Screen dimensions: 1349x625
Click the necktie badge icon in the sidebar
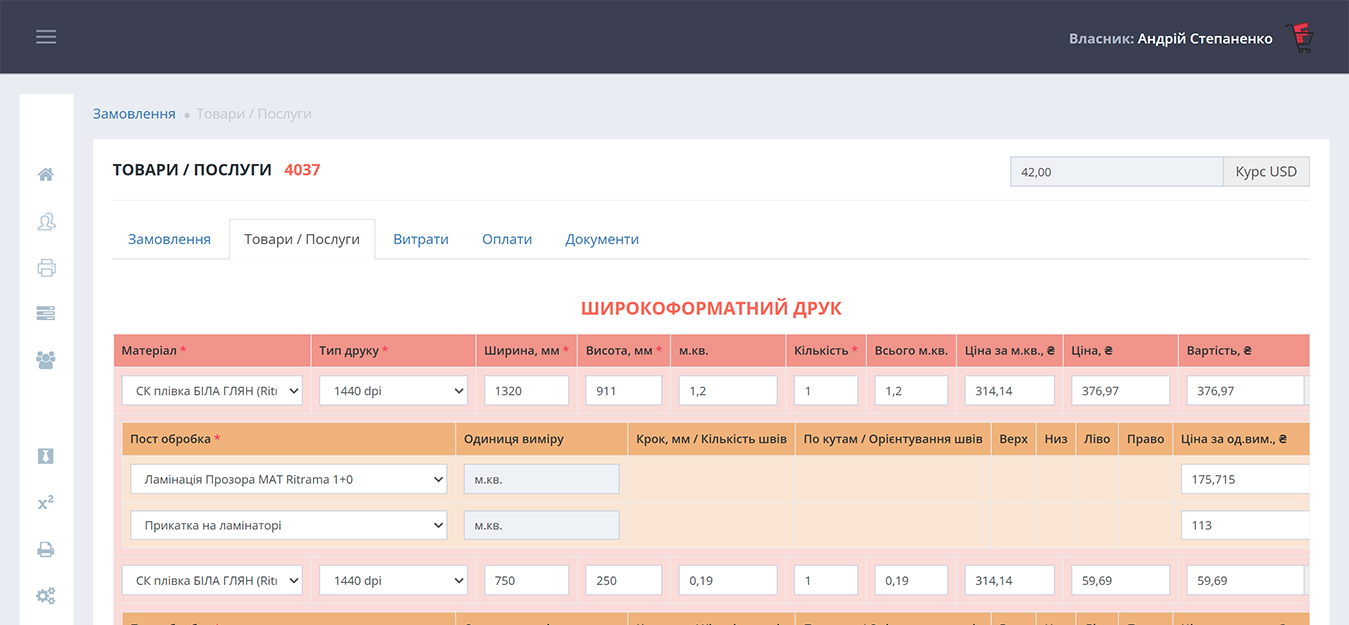(46, 456)
